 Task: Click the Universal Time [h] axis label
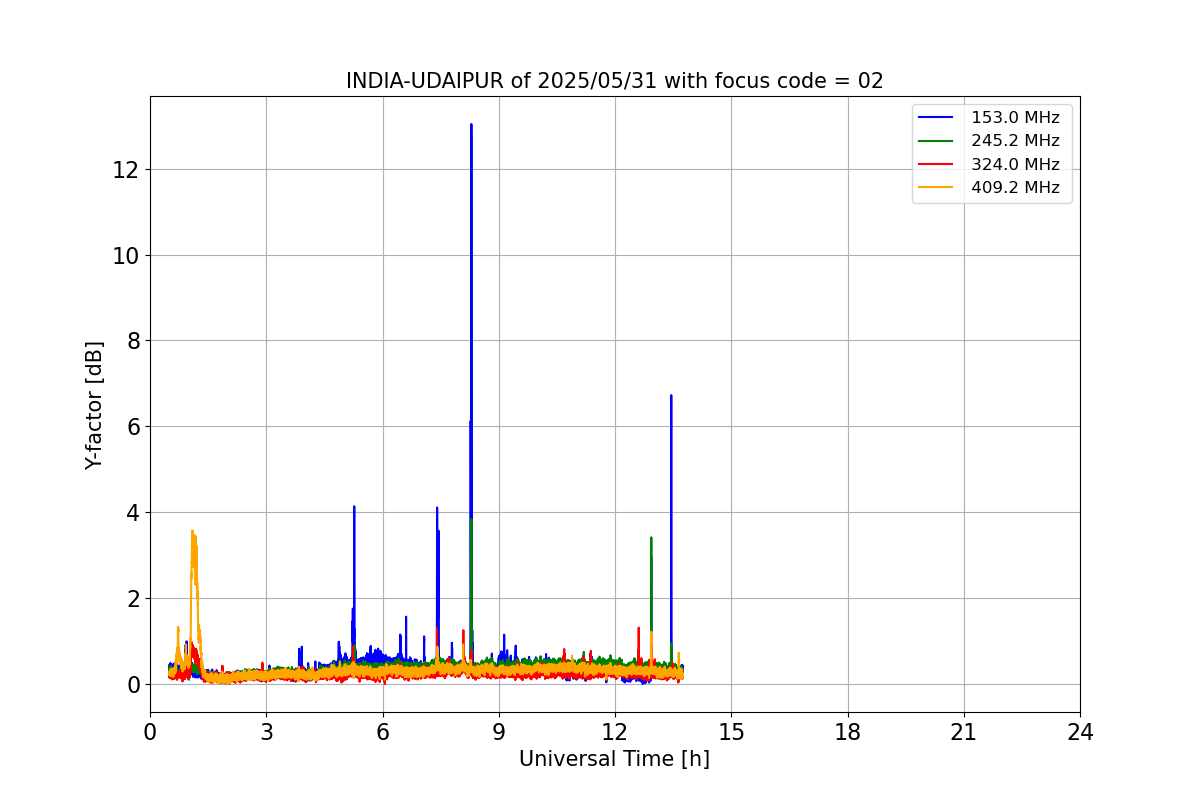614,759
